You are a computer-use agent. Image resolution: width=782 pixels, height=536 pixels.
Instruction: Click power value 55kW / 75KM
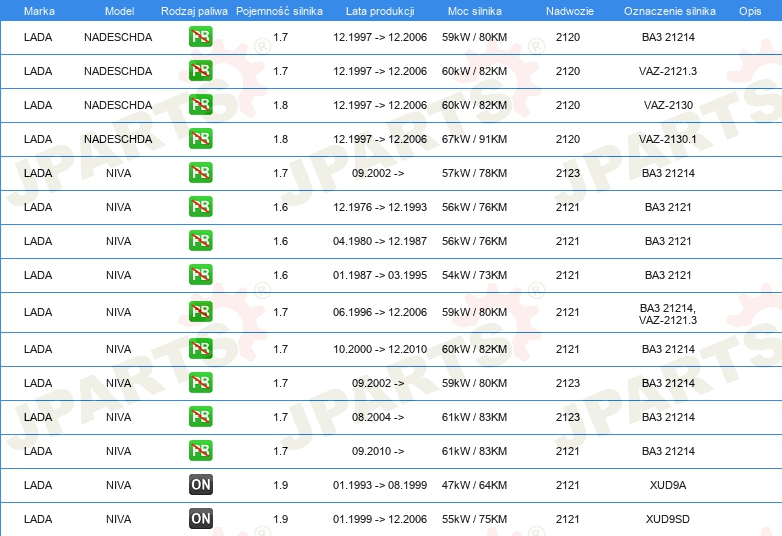coord(474,519)
